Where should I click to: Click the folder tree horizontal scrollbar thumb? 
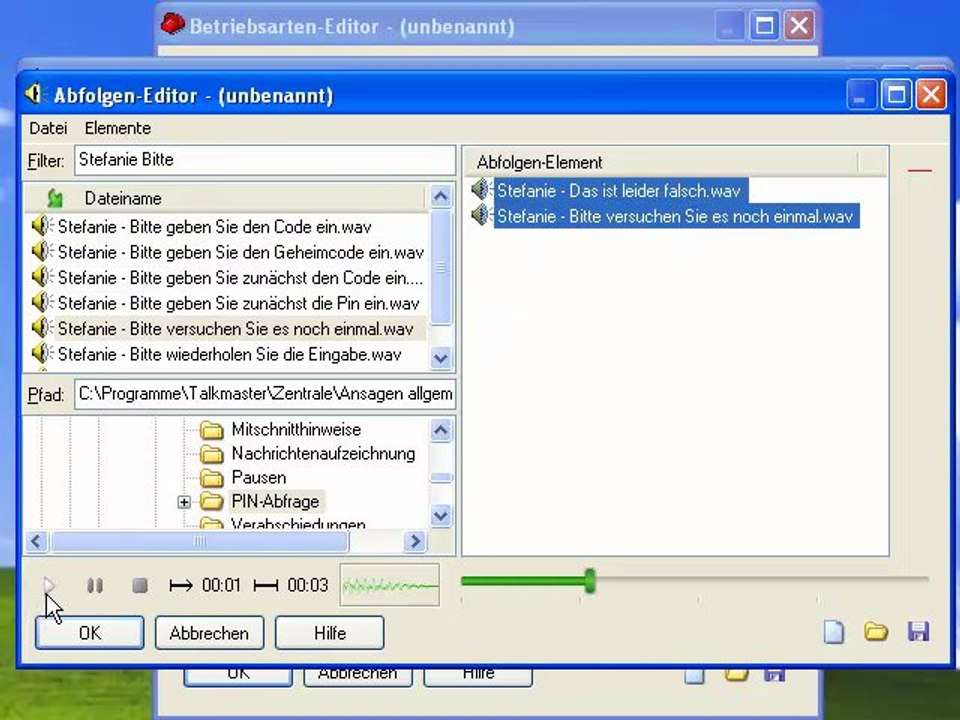click(x=200, y=541)
